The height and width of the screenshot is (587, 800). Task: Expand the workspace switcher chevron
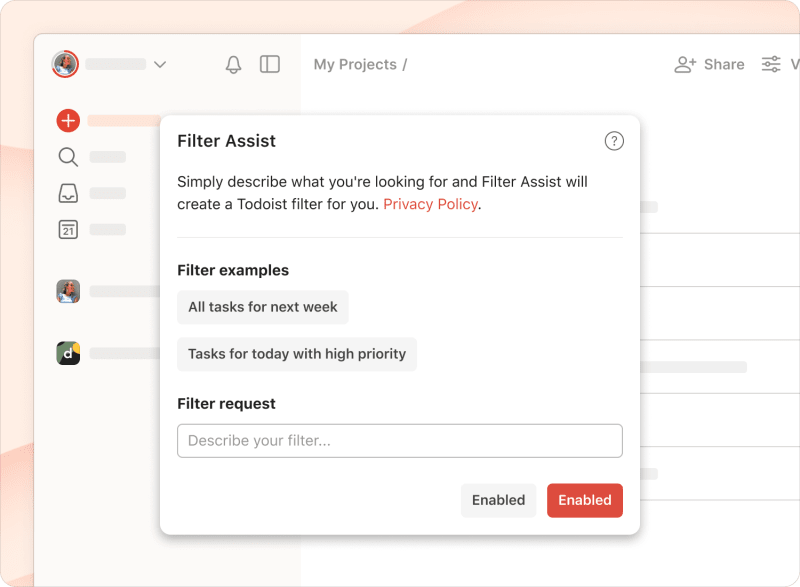point(160,63)
